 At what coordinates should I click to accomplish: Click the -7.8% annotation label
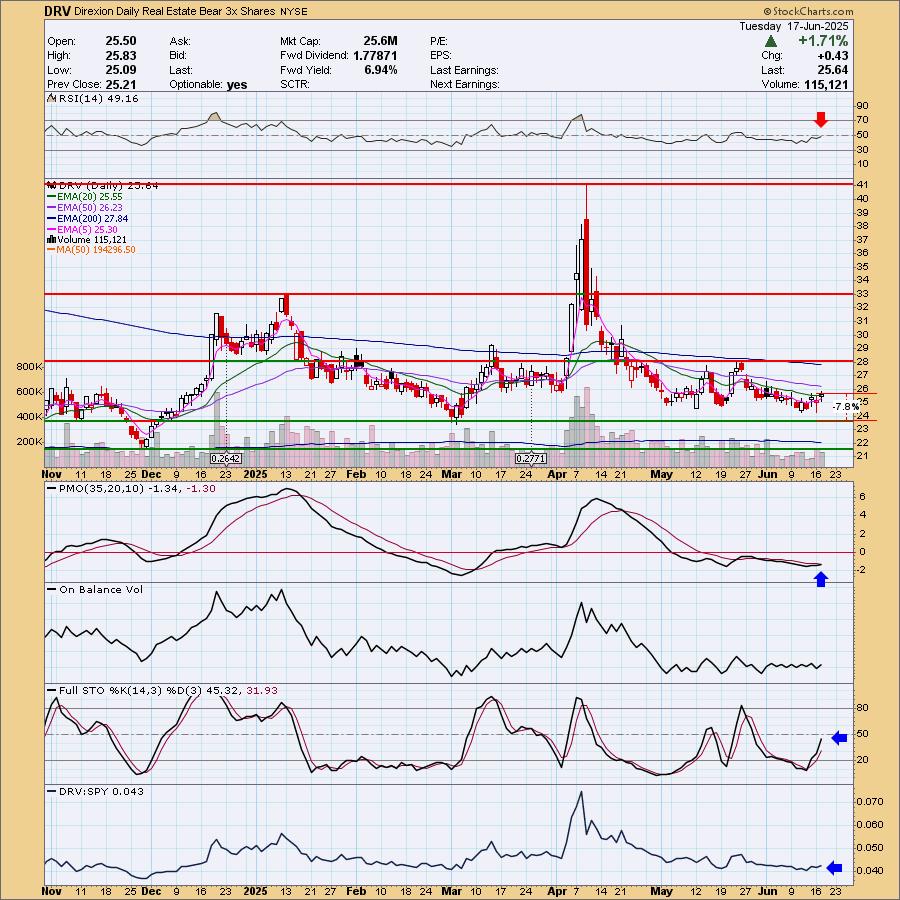847,407
